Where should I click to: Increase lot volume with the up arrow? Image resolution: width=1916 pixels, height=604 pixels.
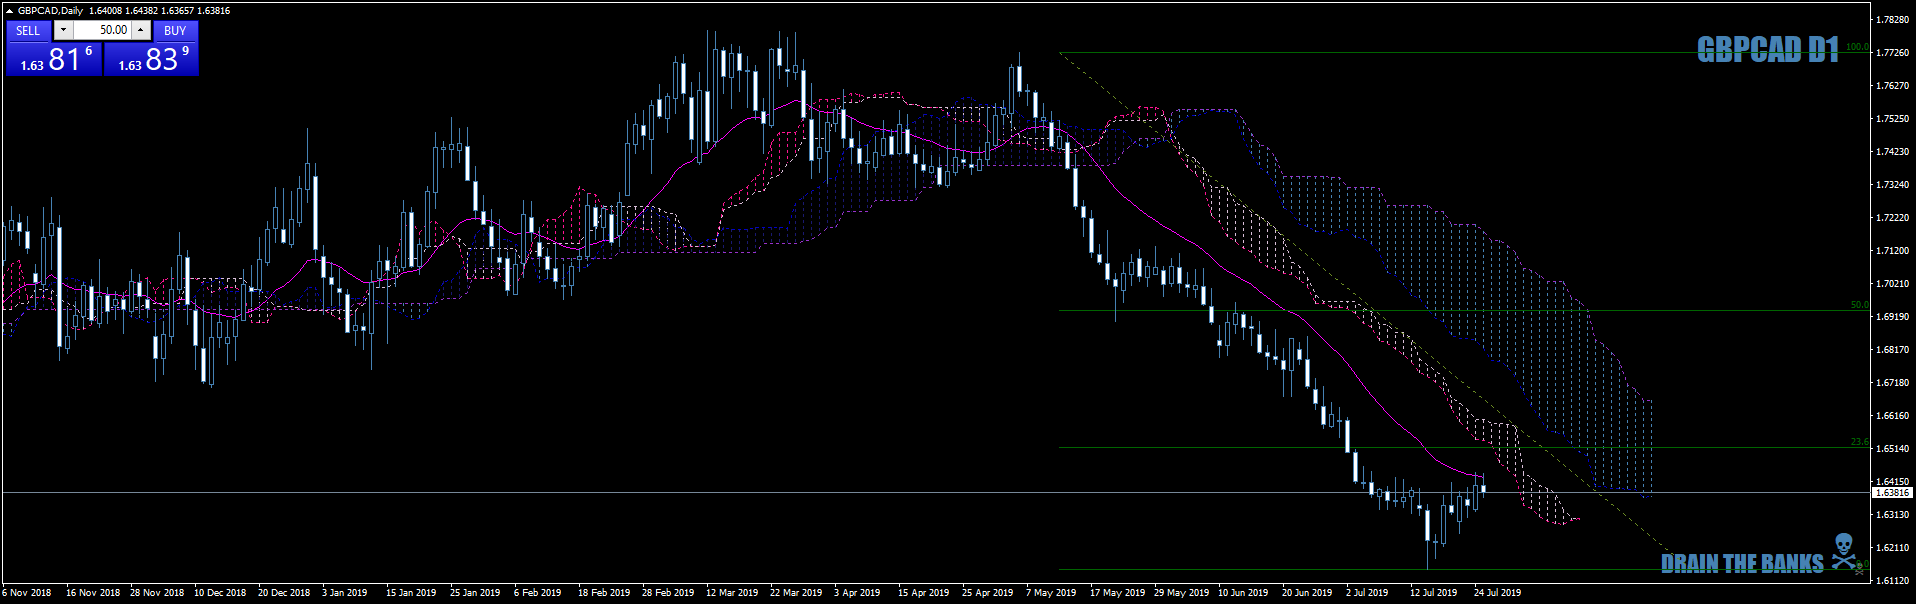point(141,30)
